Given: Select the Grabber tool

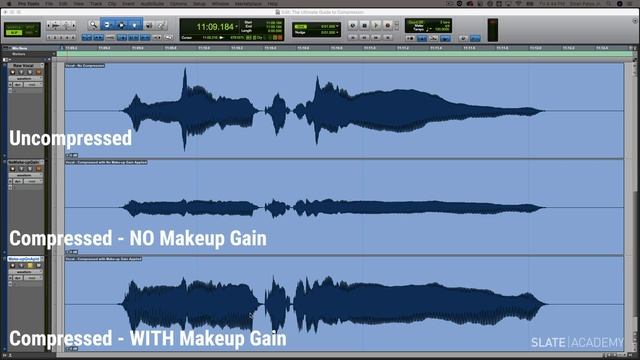Looking at the screenshot, I should (x=134, y=25).
